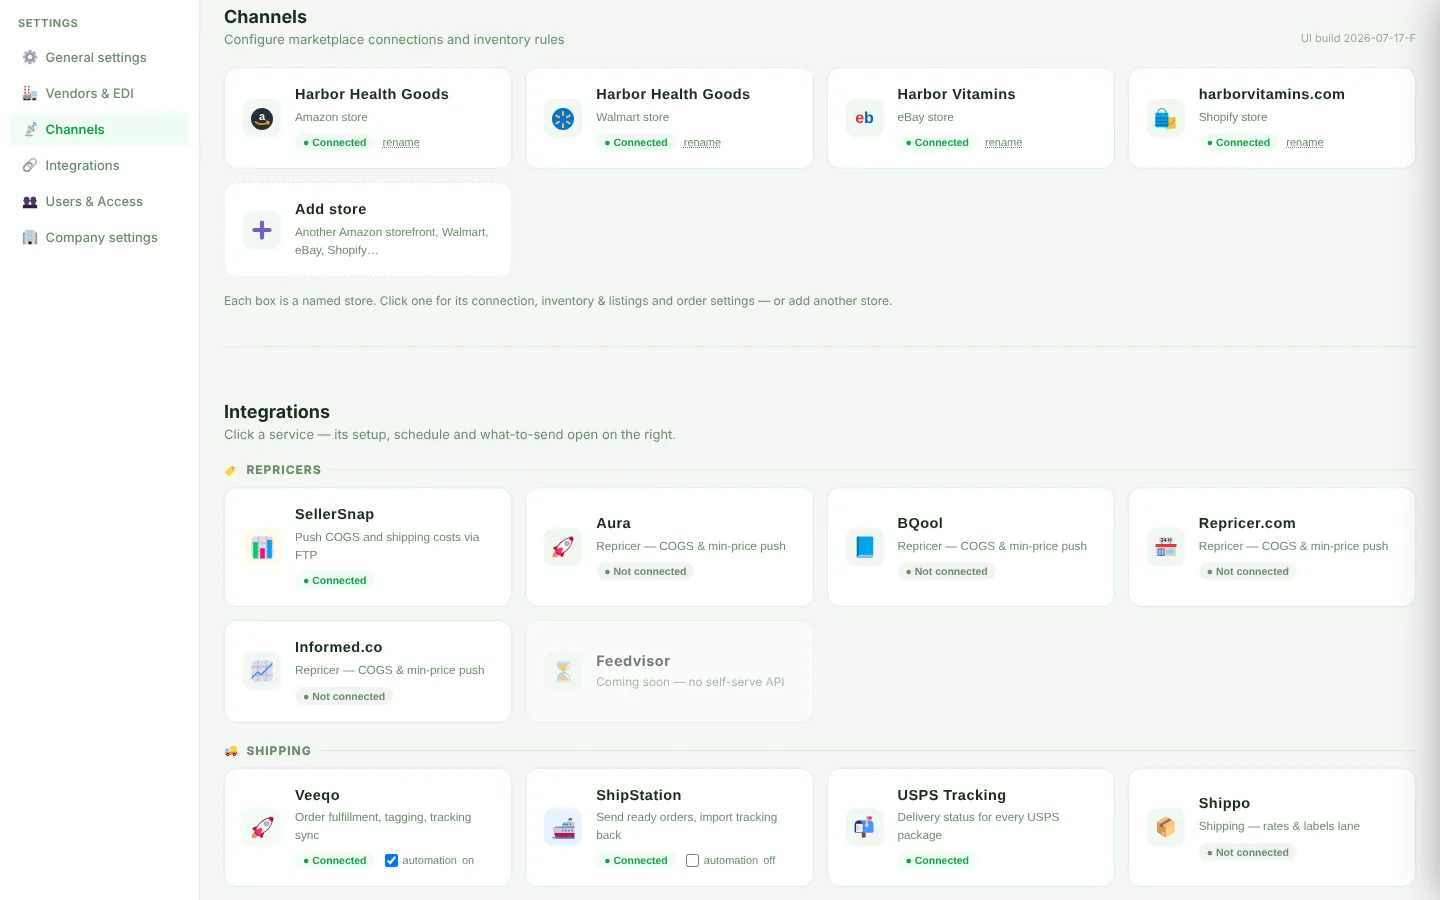Click the SellerSnap Connected status badge
1440x900 pixels.
(x=335, y=580)
